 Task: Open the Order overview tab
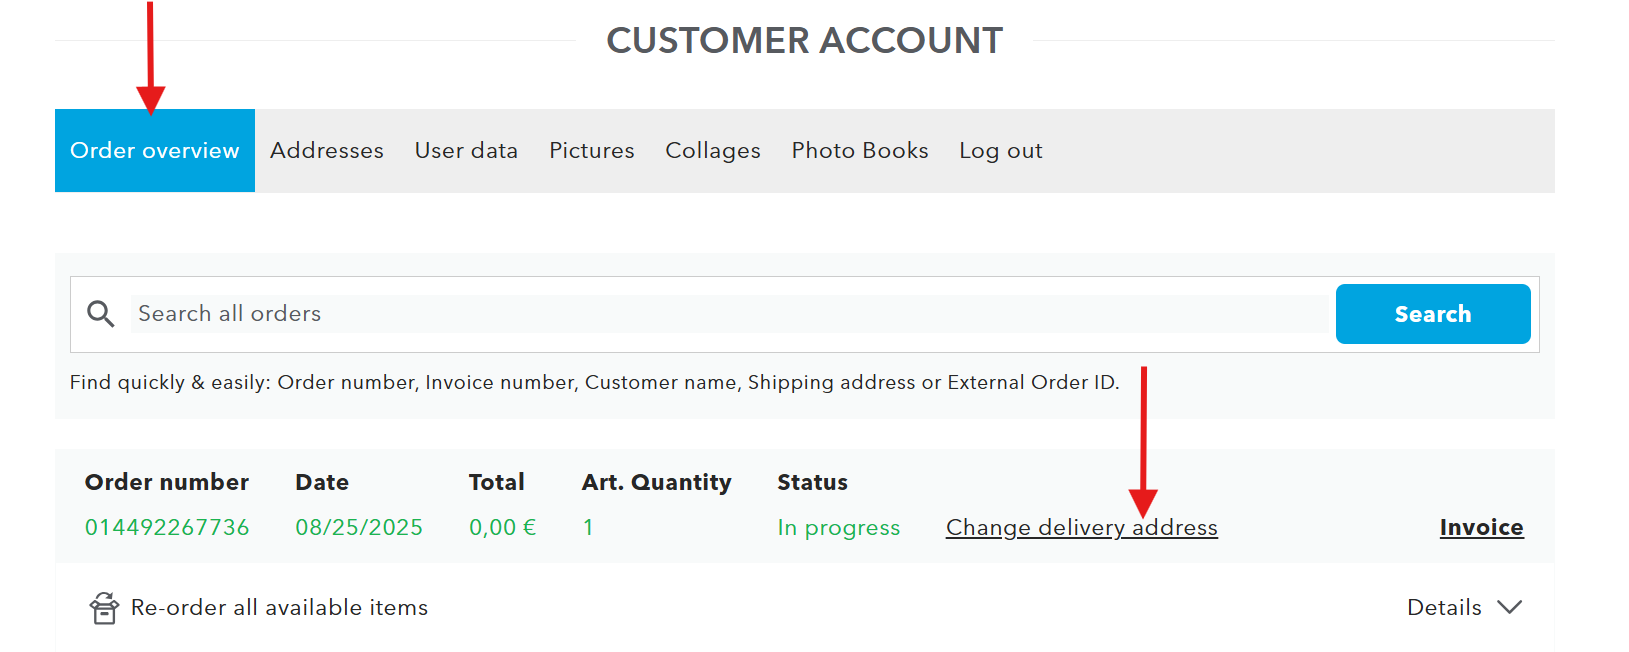click(155, 151)
